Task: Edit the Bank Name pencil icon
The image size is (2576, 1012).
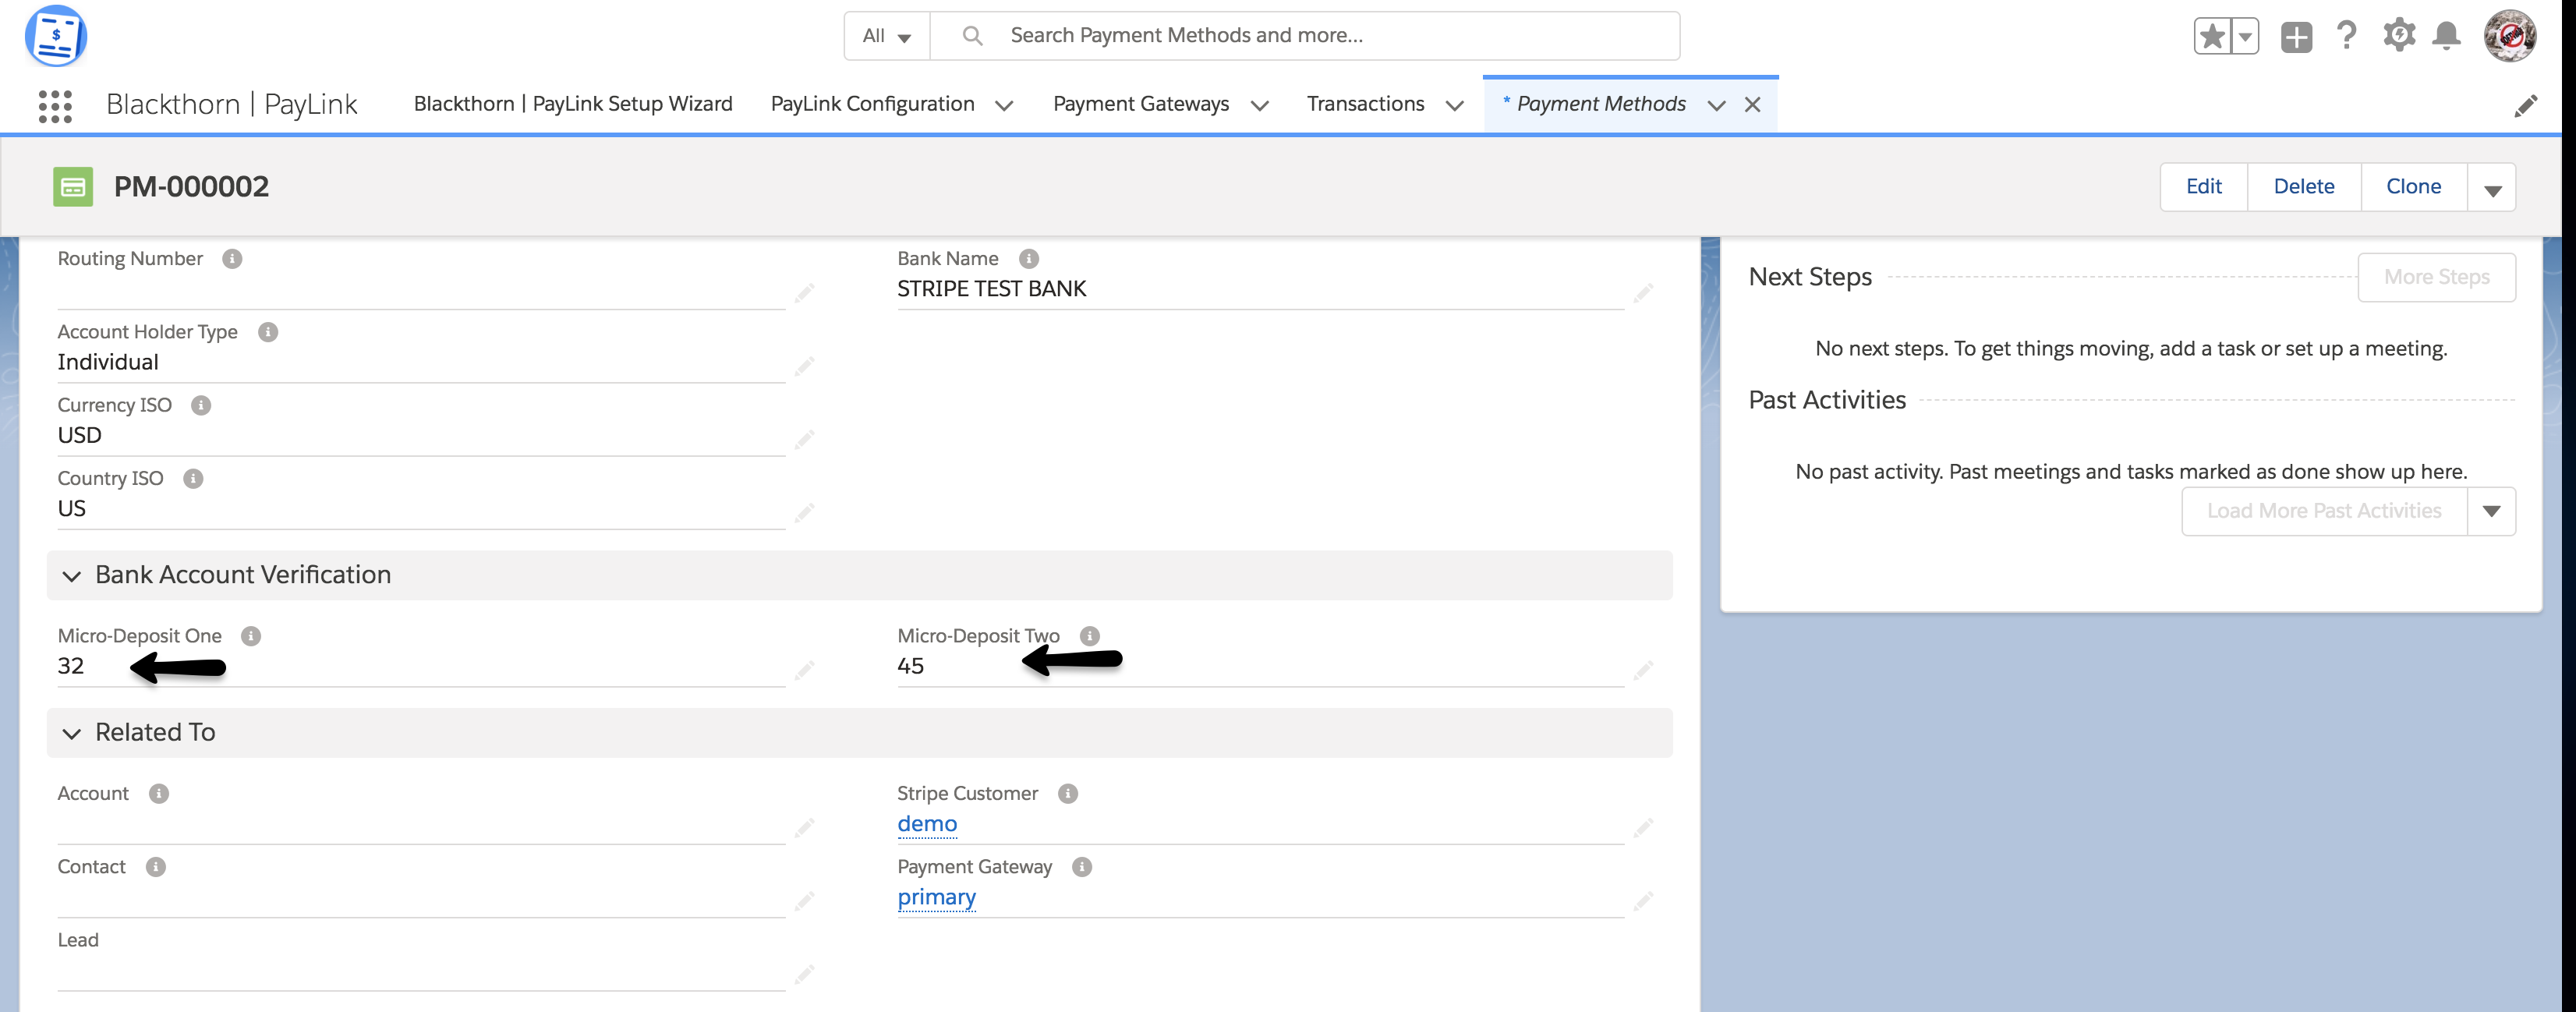Action: point(1643,293)
